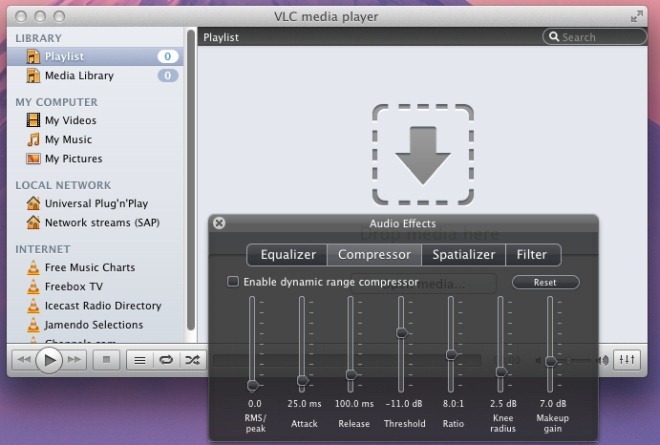660x445 pixels.
Task: Switch to the Equalizer tab
Action: (287, 255)
